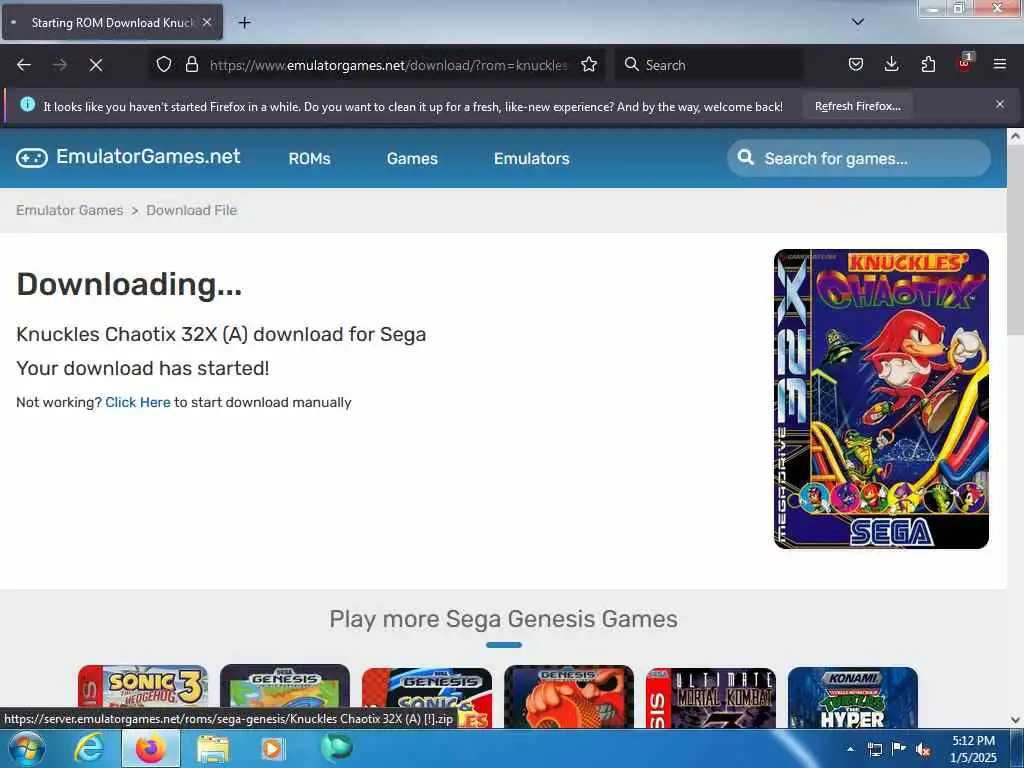Click the Firefox Search box
1024x768 pixels.
pos(709,65)
